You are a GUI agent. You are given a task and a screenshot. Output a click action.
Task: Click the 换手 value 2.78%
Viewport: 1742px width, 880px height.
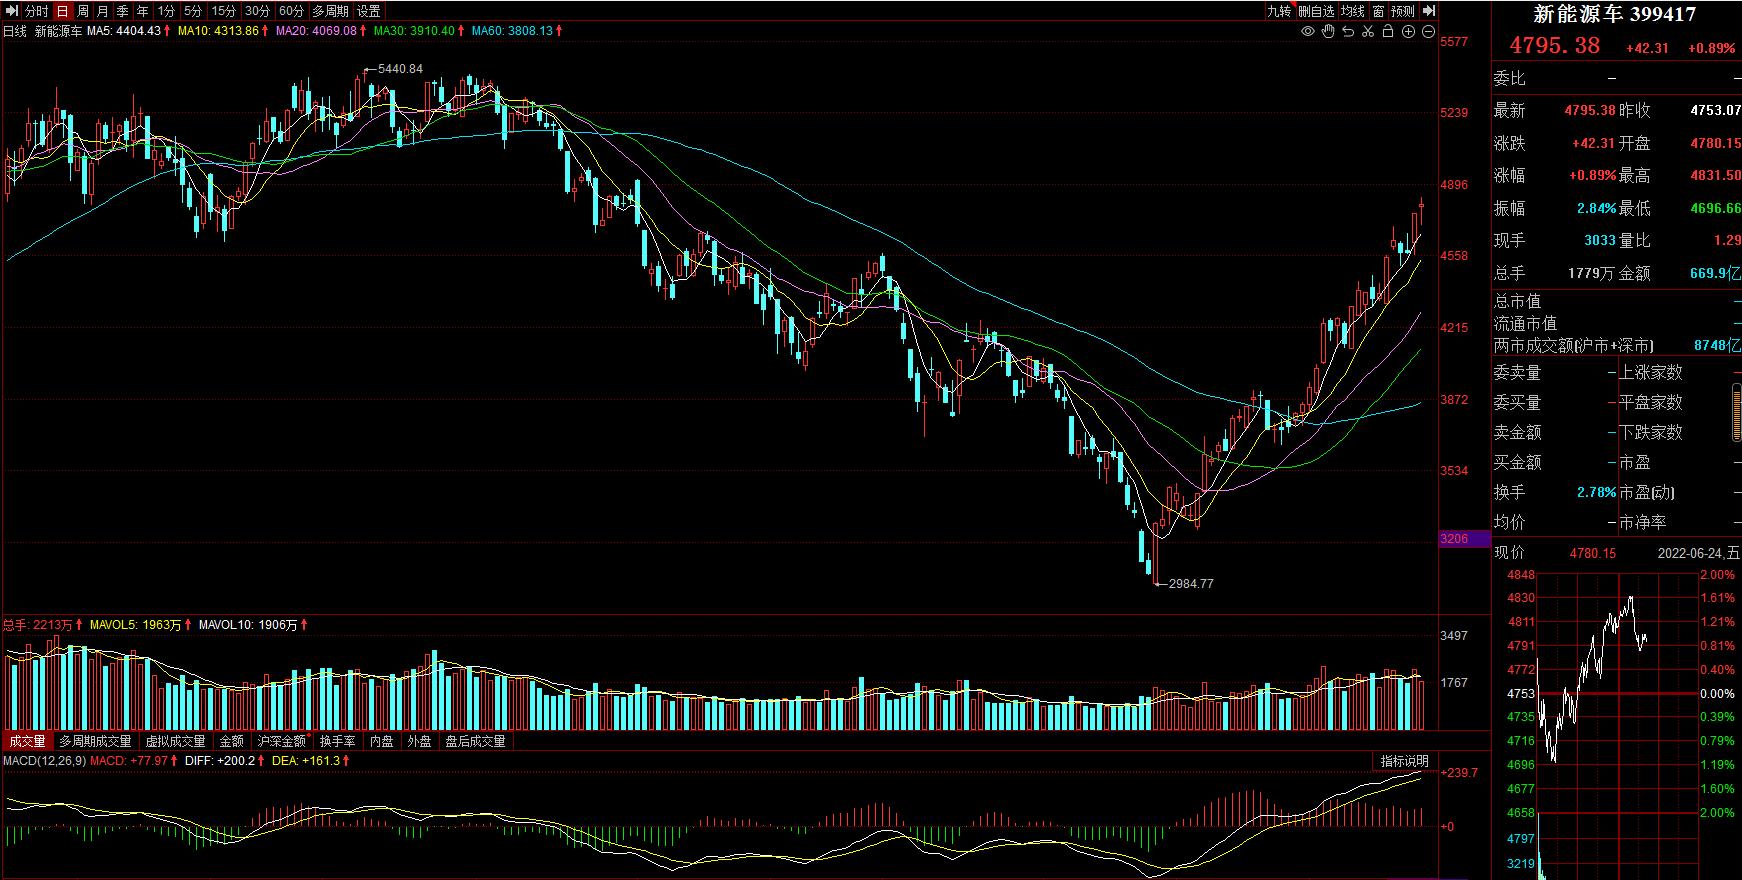tap(1596, 493)
